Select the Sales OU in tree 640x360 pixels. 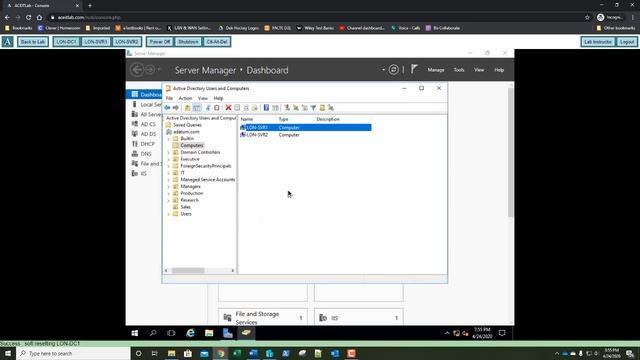(x=185, y=207)
